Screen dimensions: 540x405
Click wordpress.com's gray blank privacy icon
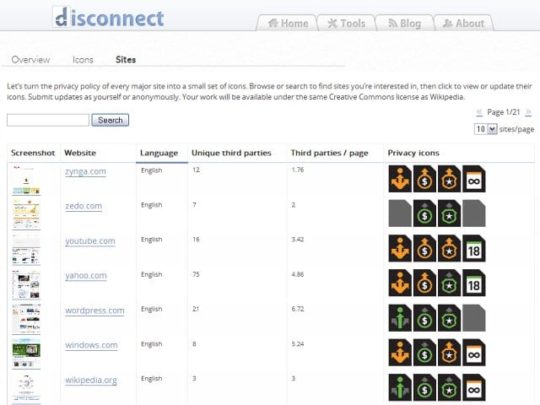coord(474,318)
